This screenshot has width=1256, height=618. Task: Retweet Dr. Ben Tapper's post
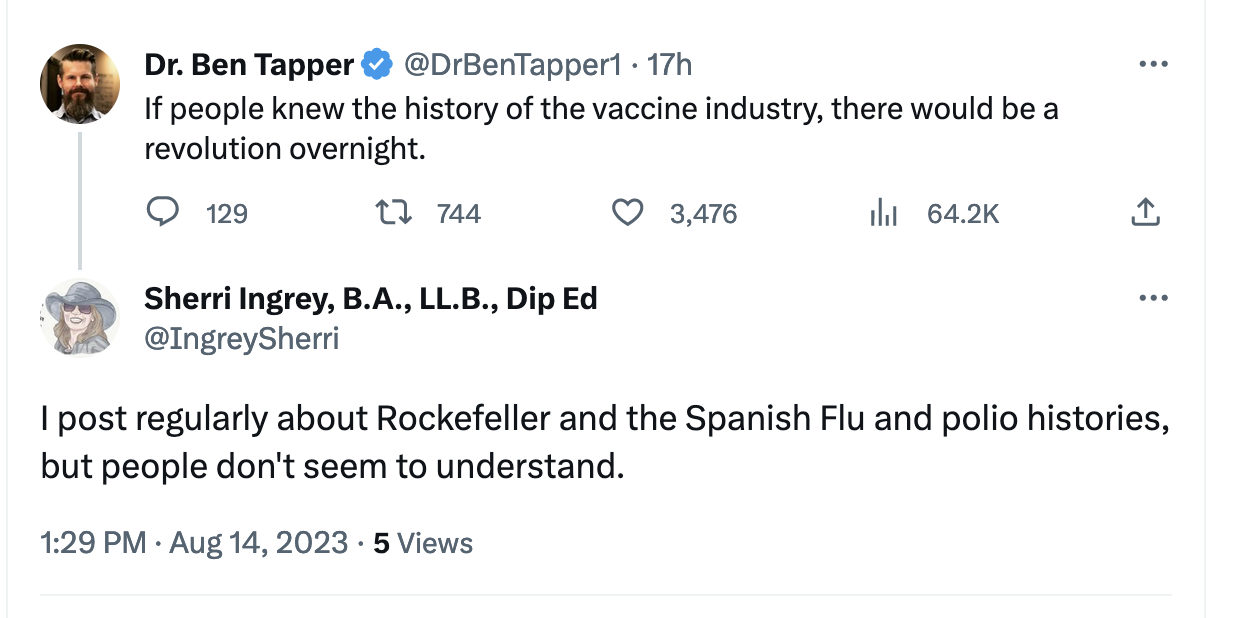(389, 213)
